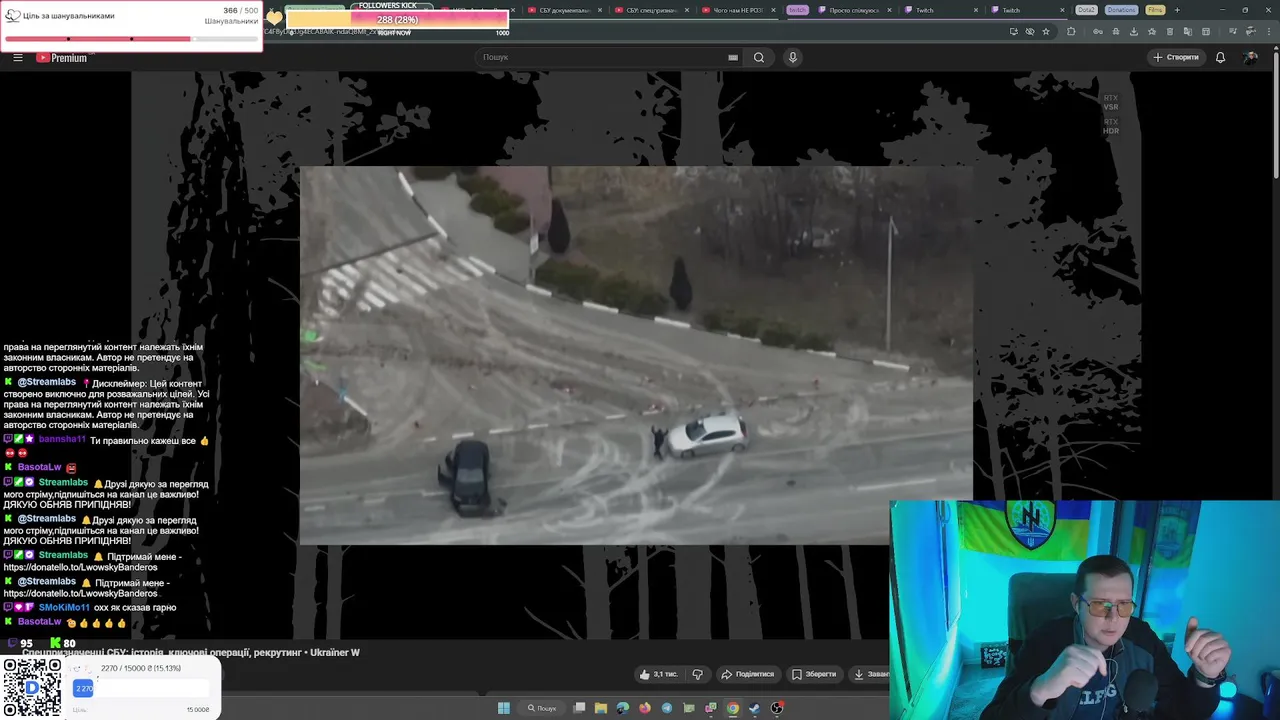Open Telegram from the taskbar
Image resolution: width=1280 pixels, height=720 pixels.
(x=667, y=708)
